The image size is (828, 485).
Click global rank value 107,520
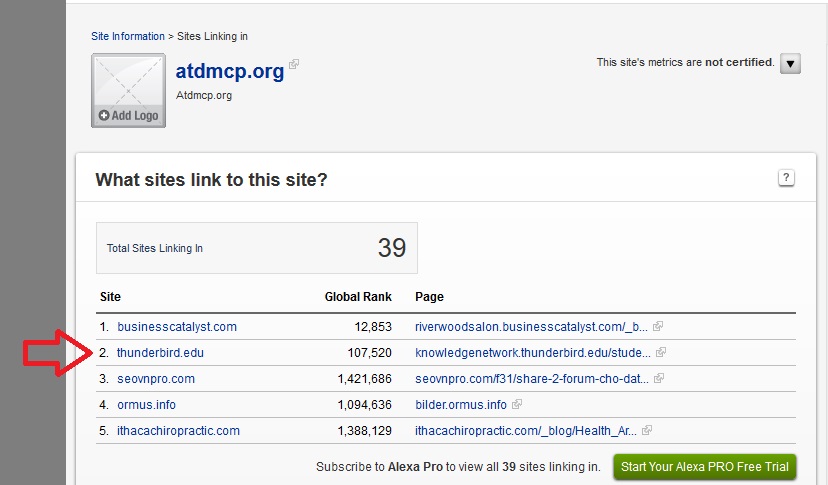pos(370,352)
